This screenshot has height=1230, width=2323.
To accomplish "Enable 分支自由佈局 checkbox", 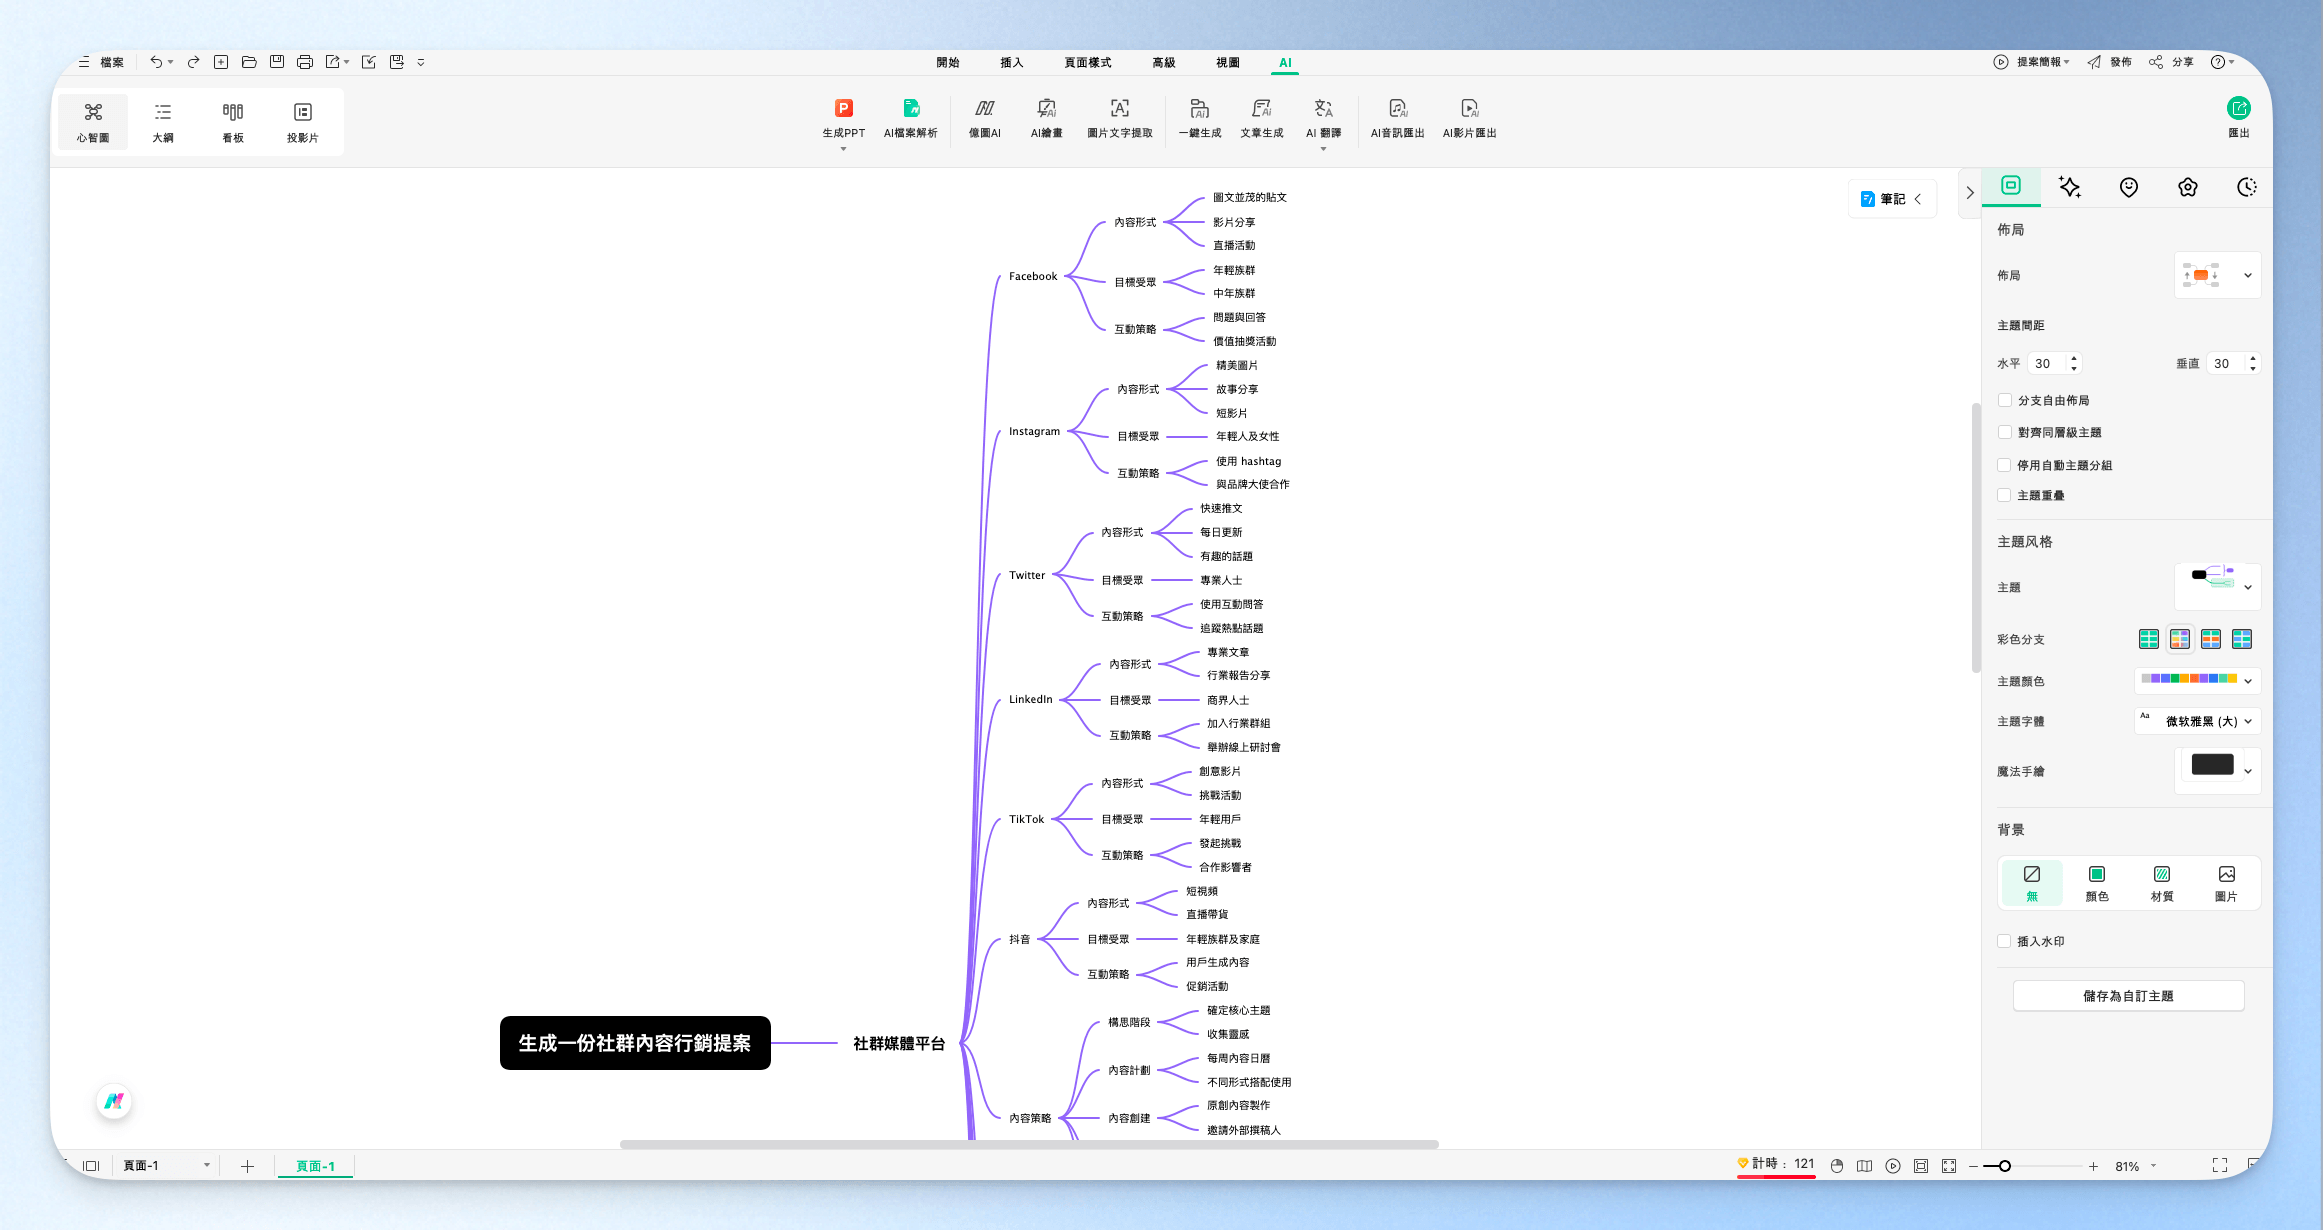I will tap(2005, 400).
